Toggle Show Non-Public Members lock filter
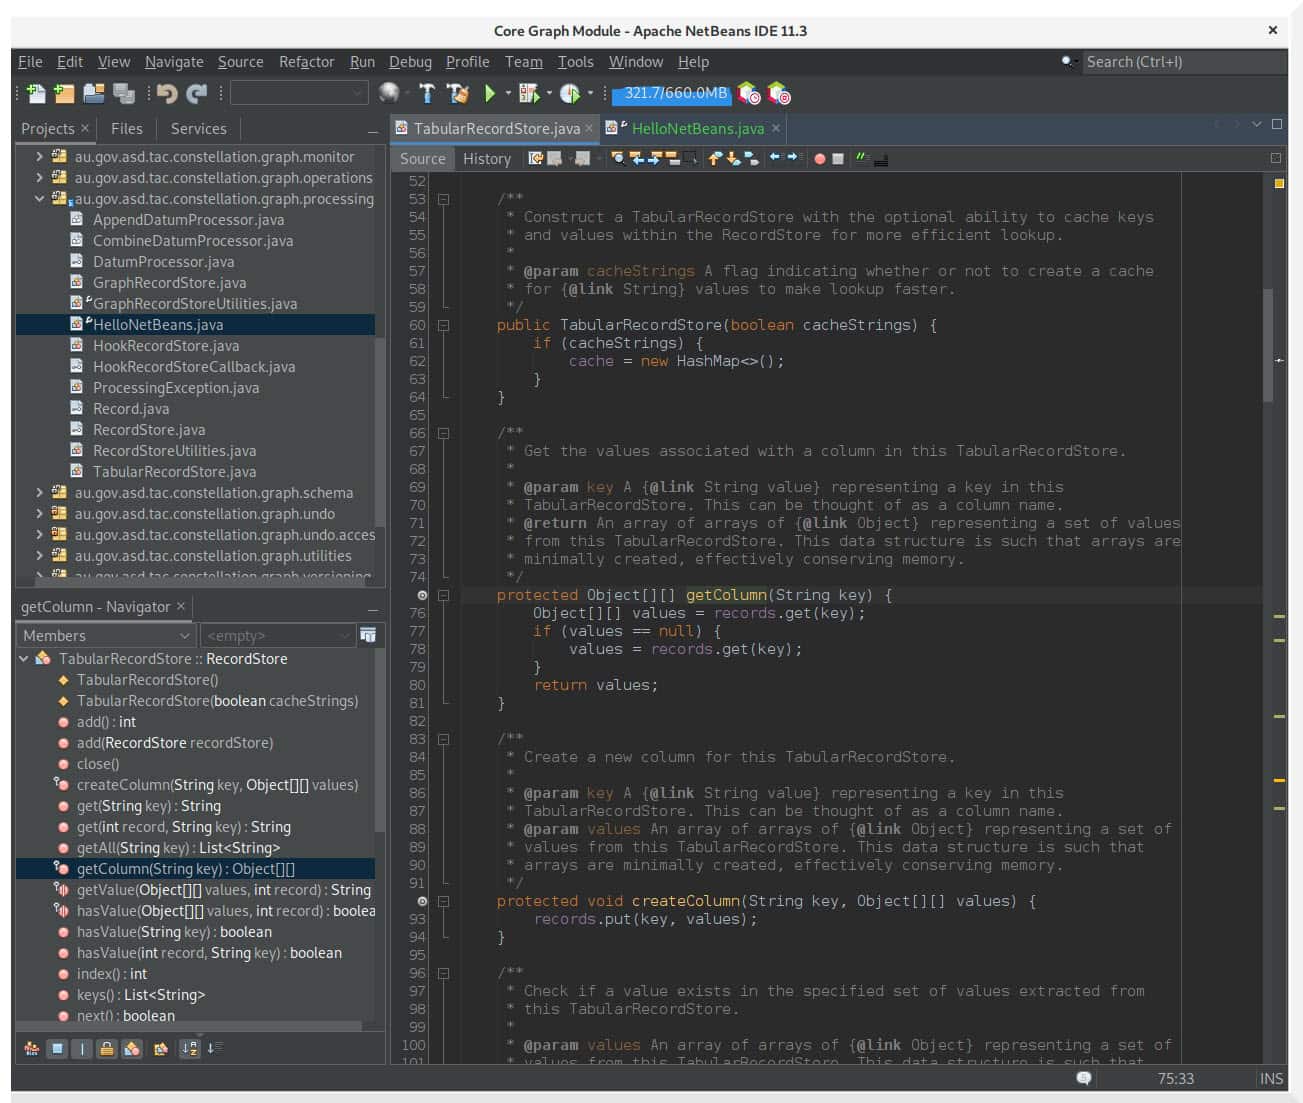Screen dimensions: 1303x1103 point(106,1048)
